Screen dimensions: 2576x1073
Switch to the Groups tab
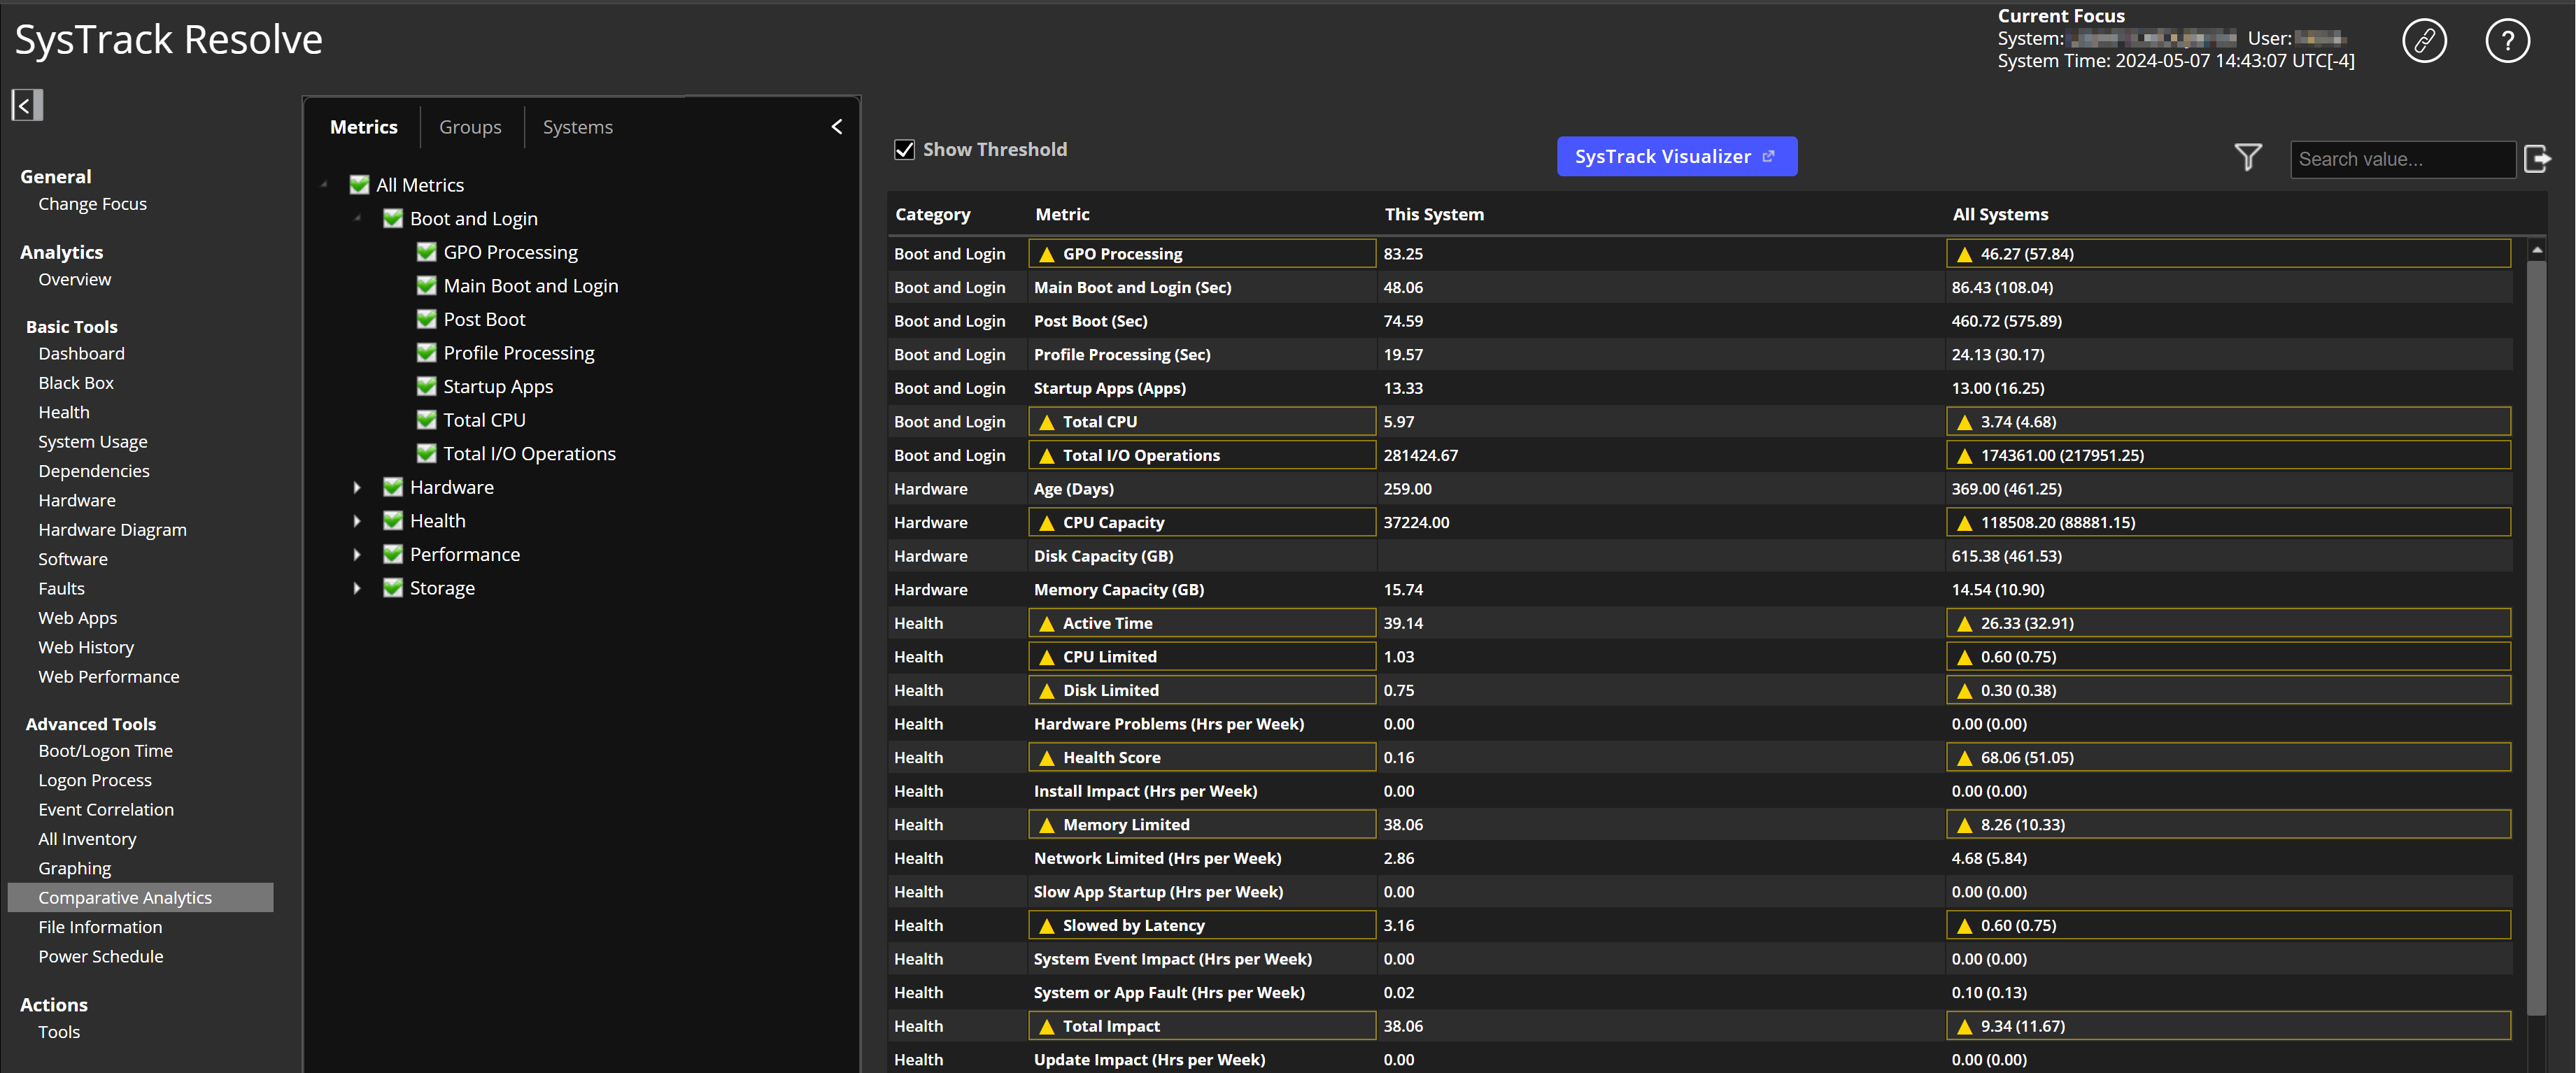click(470, 127)
